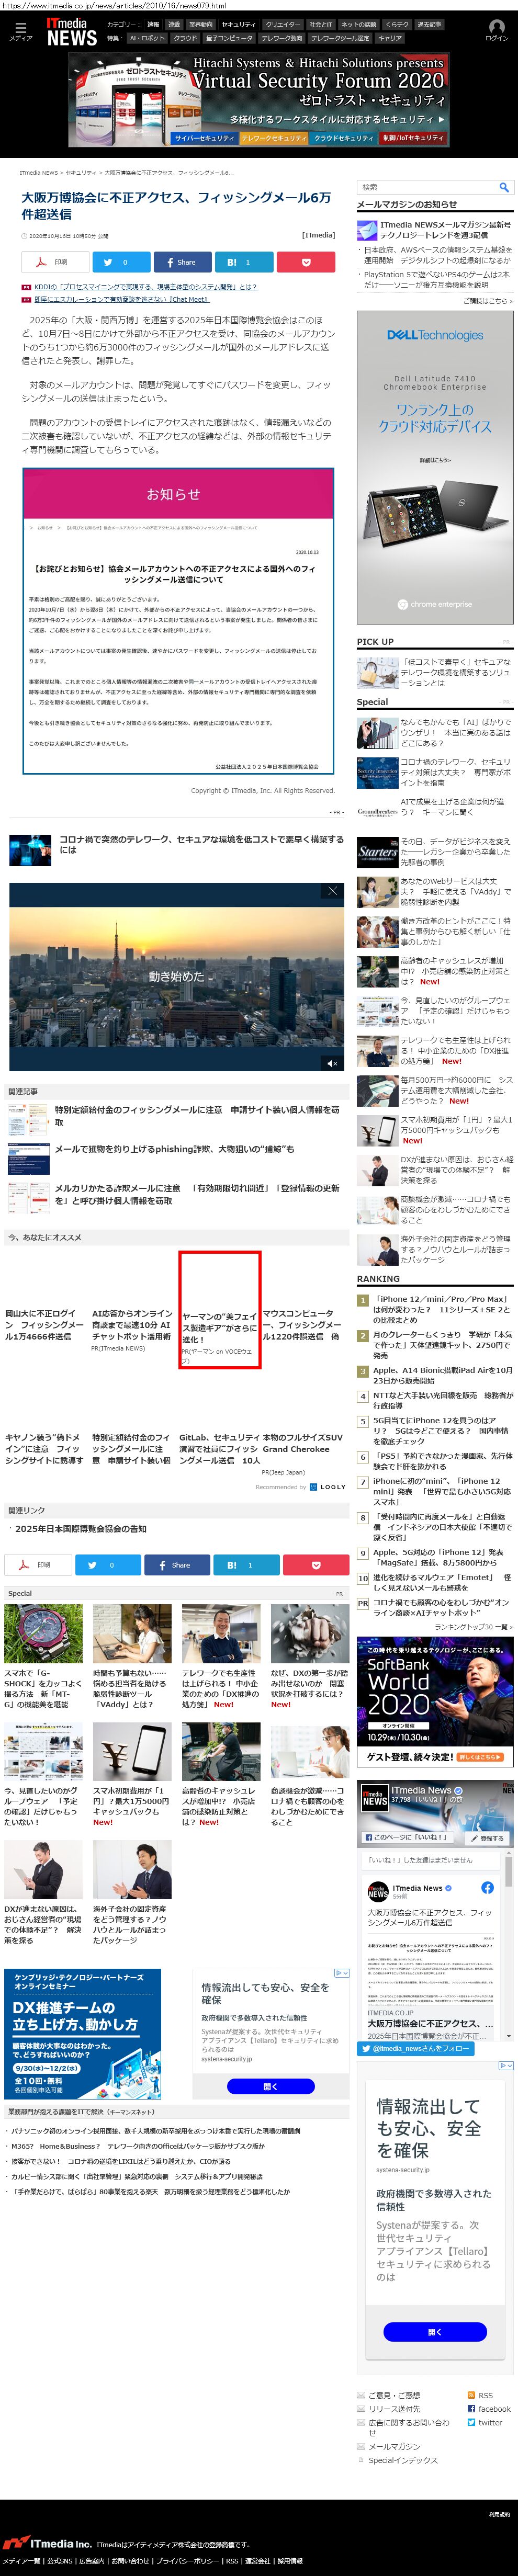Open facebook link in footer

click(488, 2409)
